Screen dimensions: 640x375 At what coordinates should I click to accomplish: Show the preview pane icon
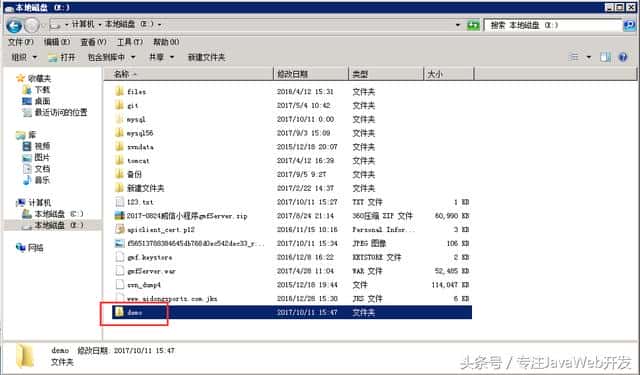[x=605, y=57]
